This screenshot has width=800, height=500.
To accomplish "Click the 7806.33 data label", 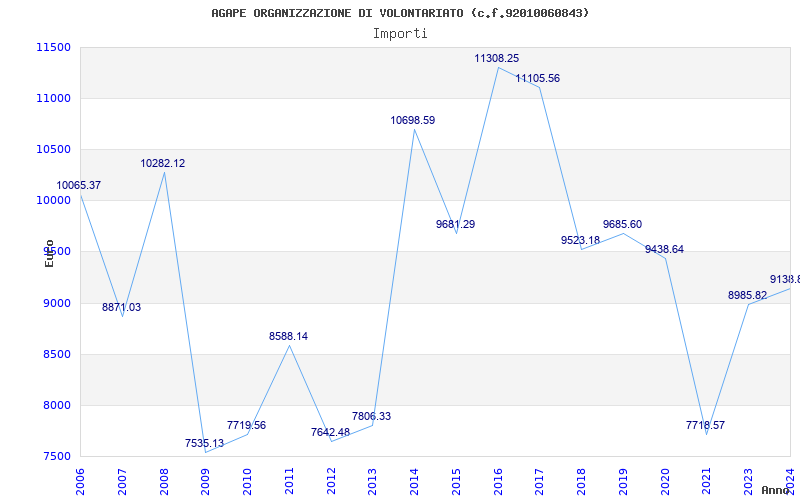I will click(371, 416).
